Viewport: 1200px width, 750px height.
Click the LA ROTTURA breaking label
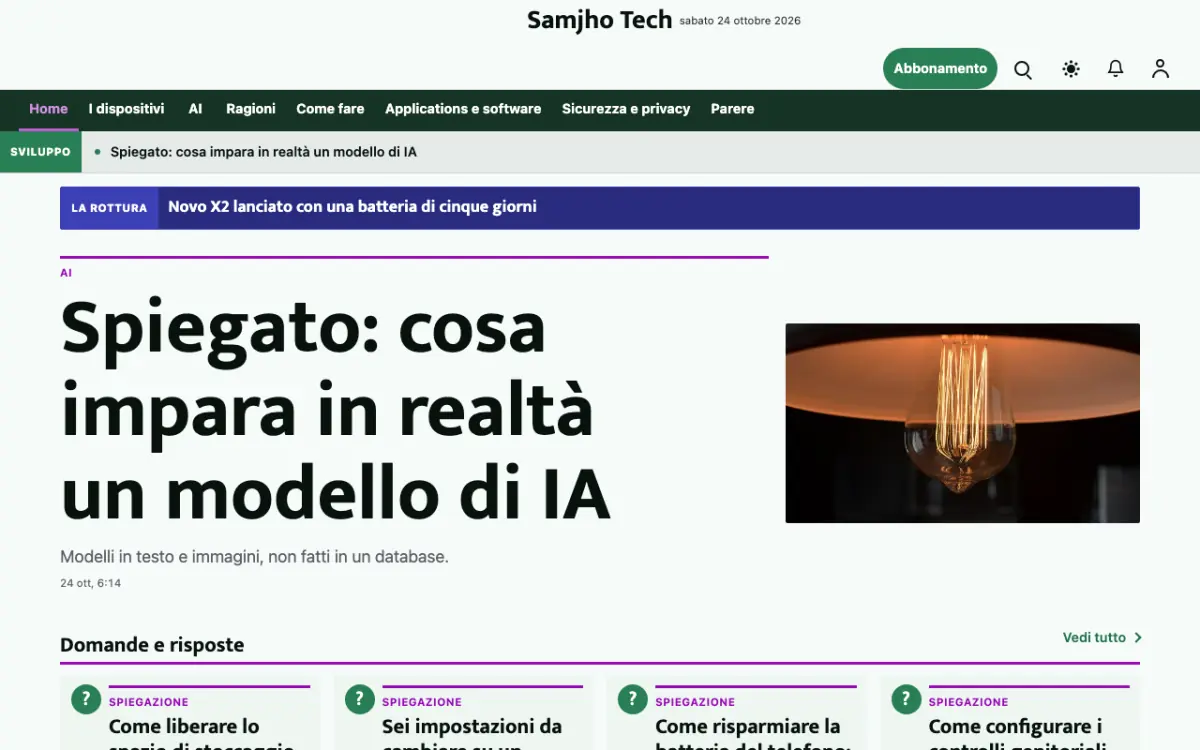pyautogui.click(x=109, y=208)
